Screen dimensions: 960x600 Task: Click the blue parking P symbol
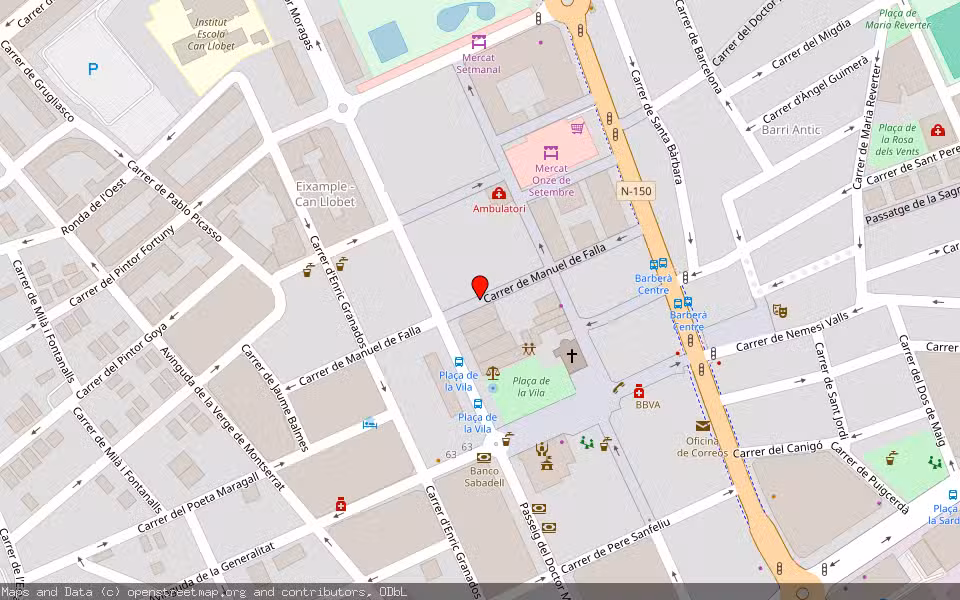[92, 68]
